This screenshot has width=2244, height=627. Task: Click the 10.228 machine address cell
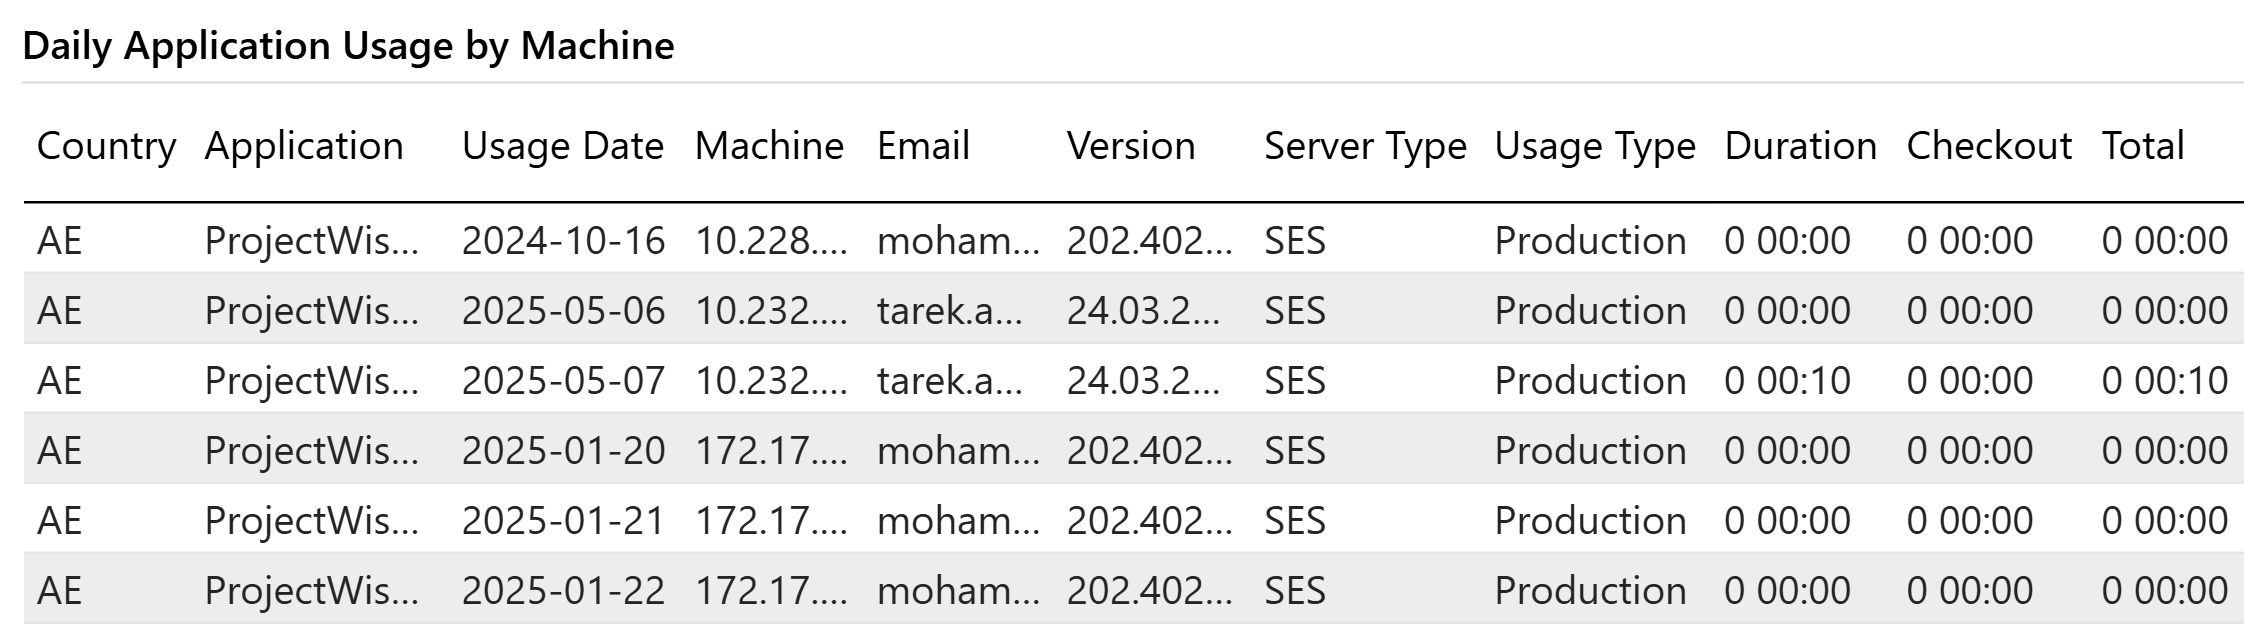point(770,241)
